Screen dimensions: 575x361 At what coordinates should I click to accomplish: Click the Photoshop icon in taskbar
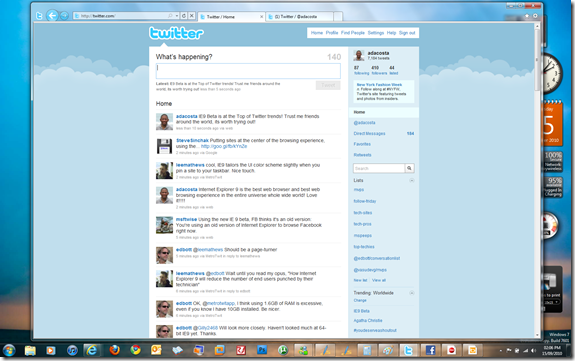pyautogui.click(x=262, y=350)
